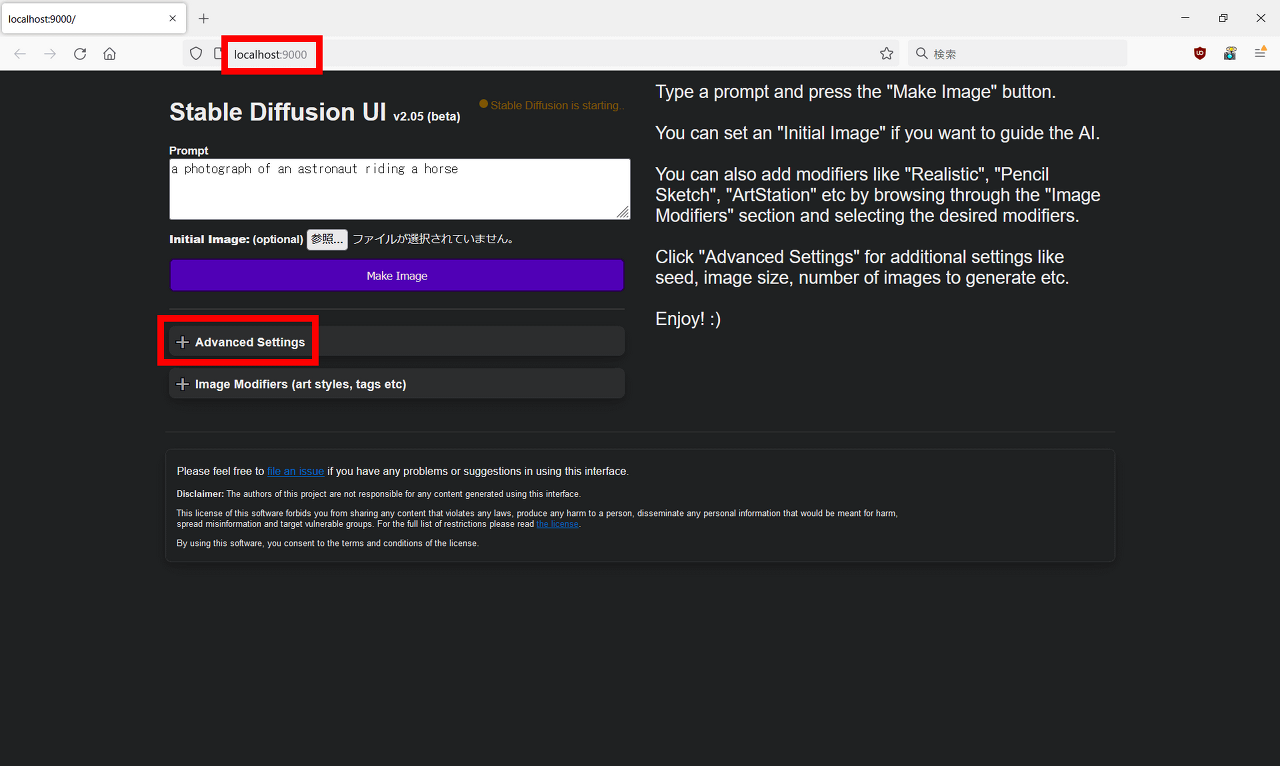Viewport: 1280px width, 766px height.
Task: Click the 'Stable Diffusion is starting' status
Action: [x=552, y=105]
